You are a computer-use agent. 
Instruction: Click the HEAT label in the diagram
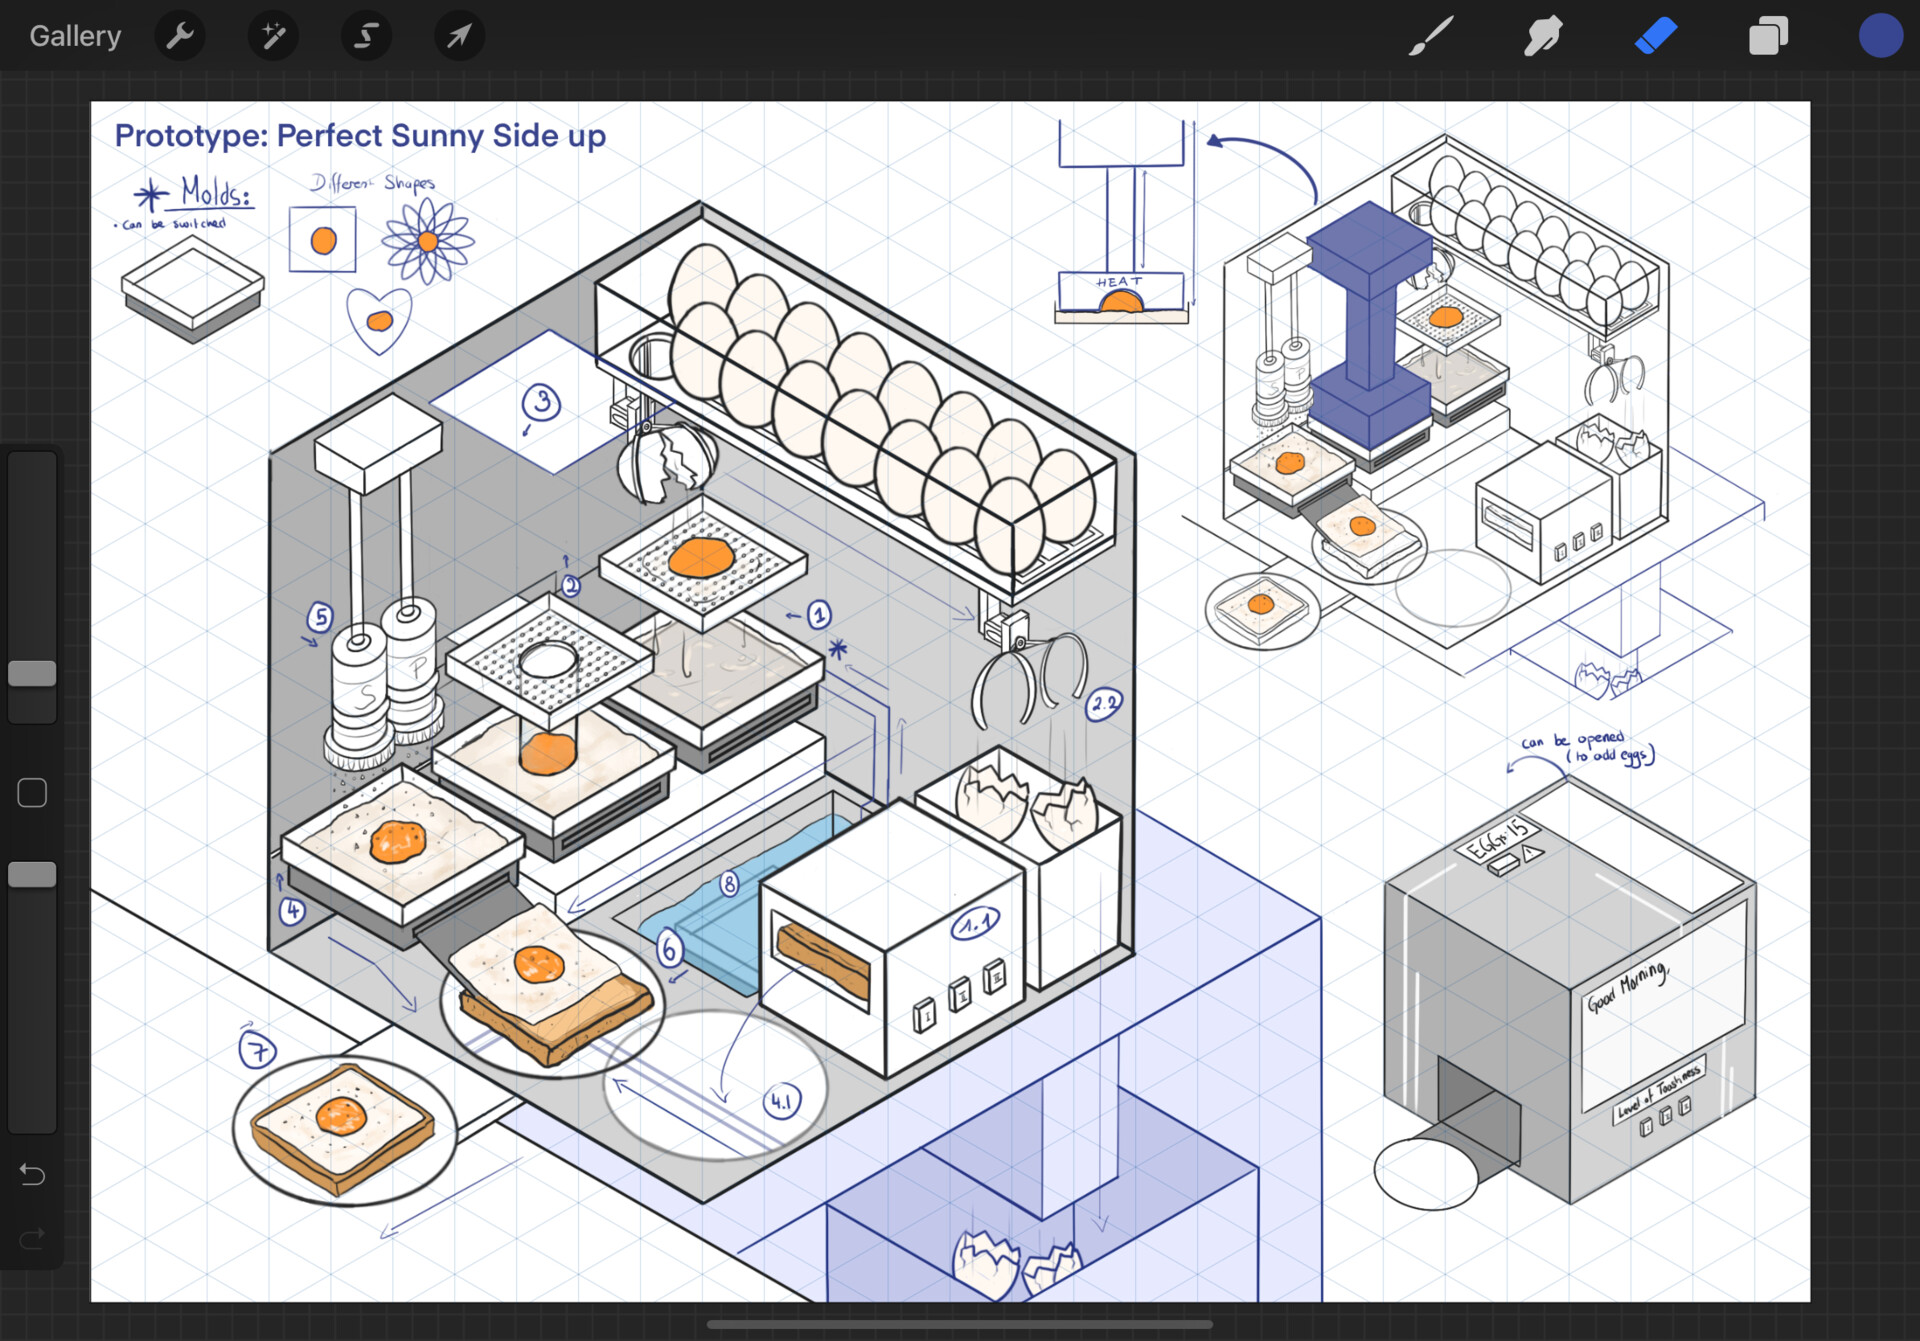[1118, 282]
